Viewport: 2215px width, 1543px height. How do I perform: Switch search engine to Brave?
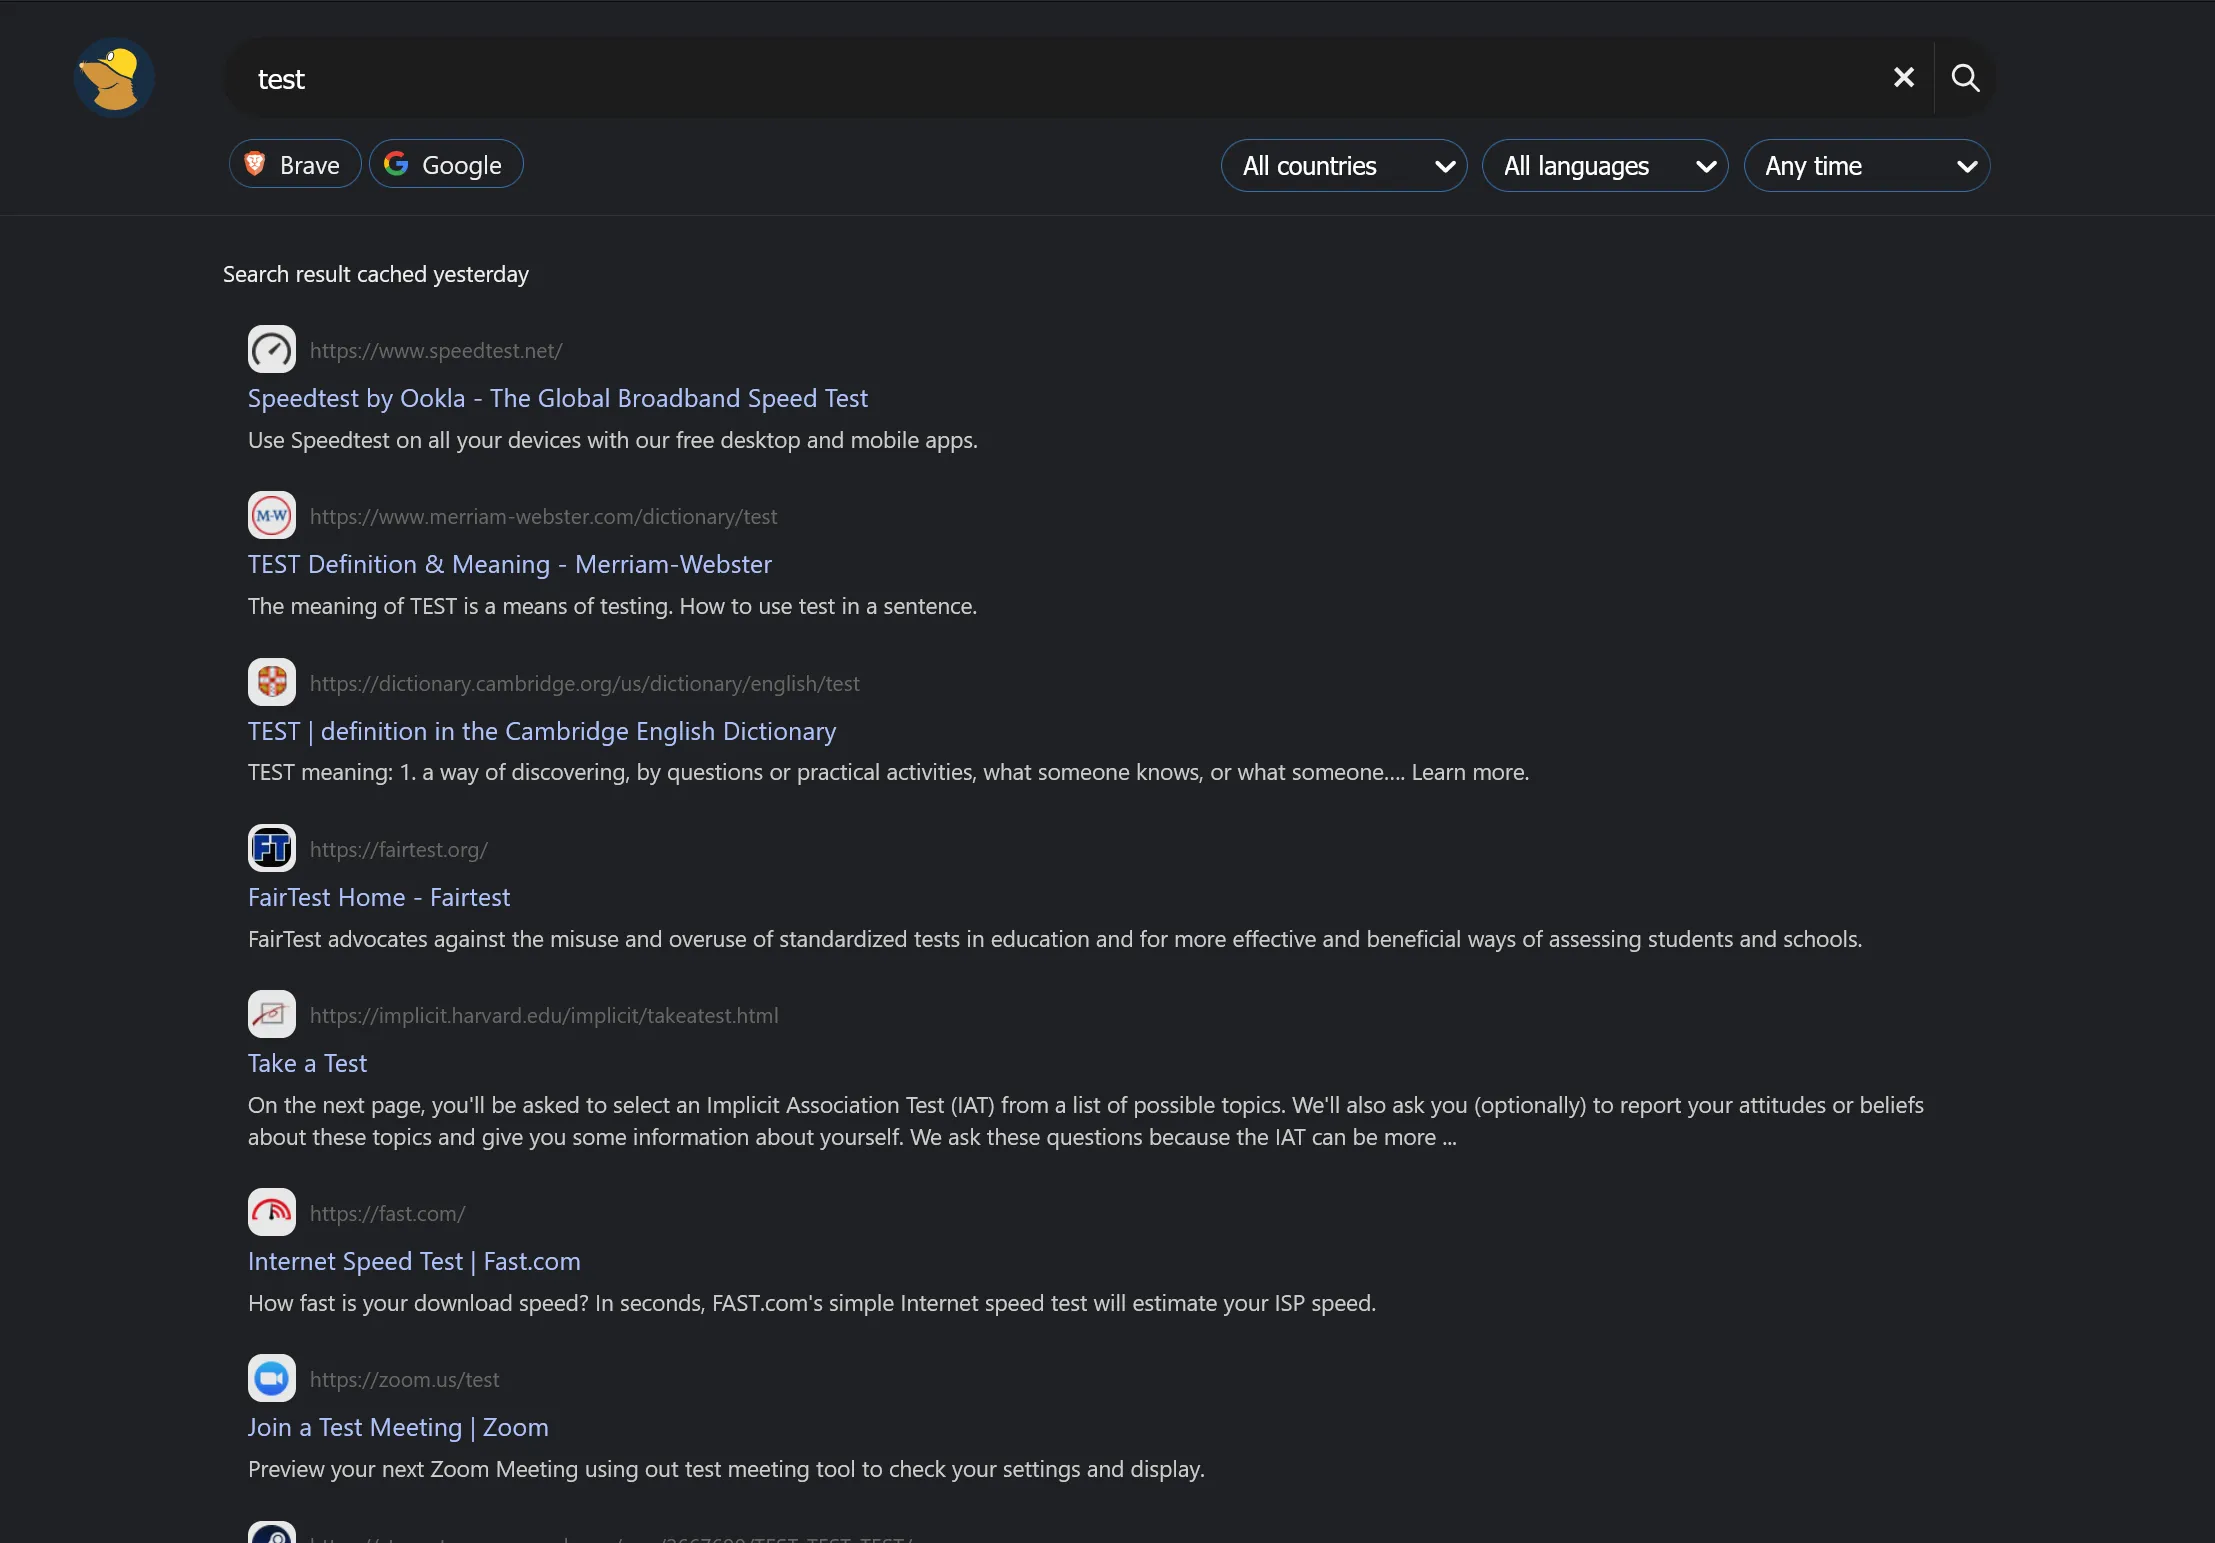pyautogui.click(x=294, y=165)
